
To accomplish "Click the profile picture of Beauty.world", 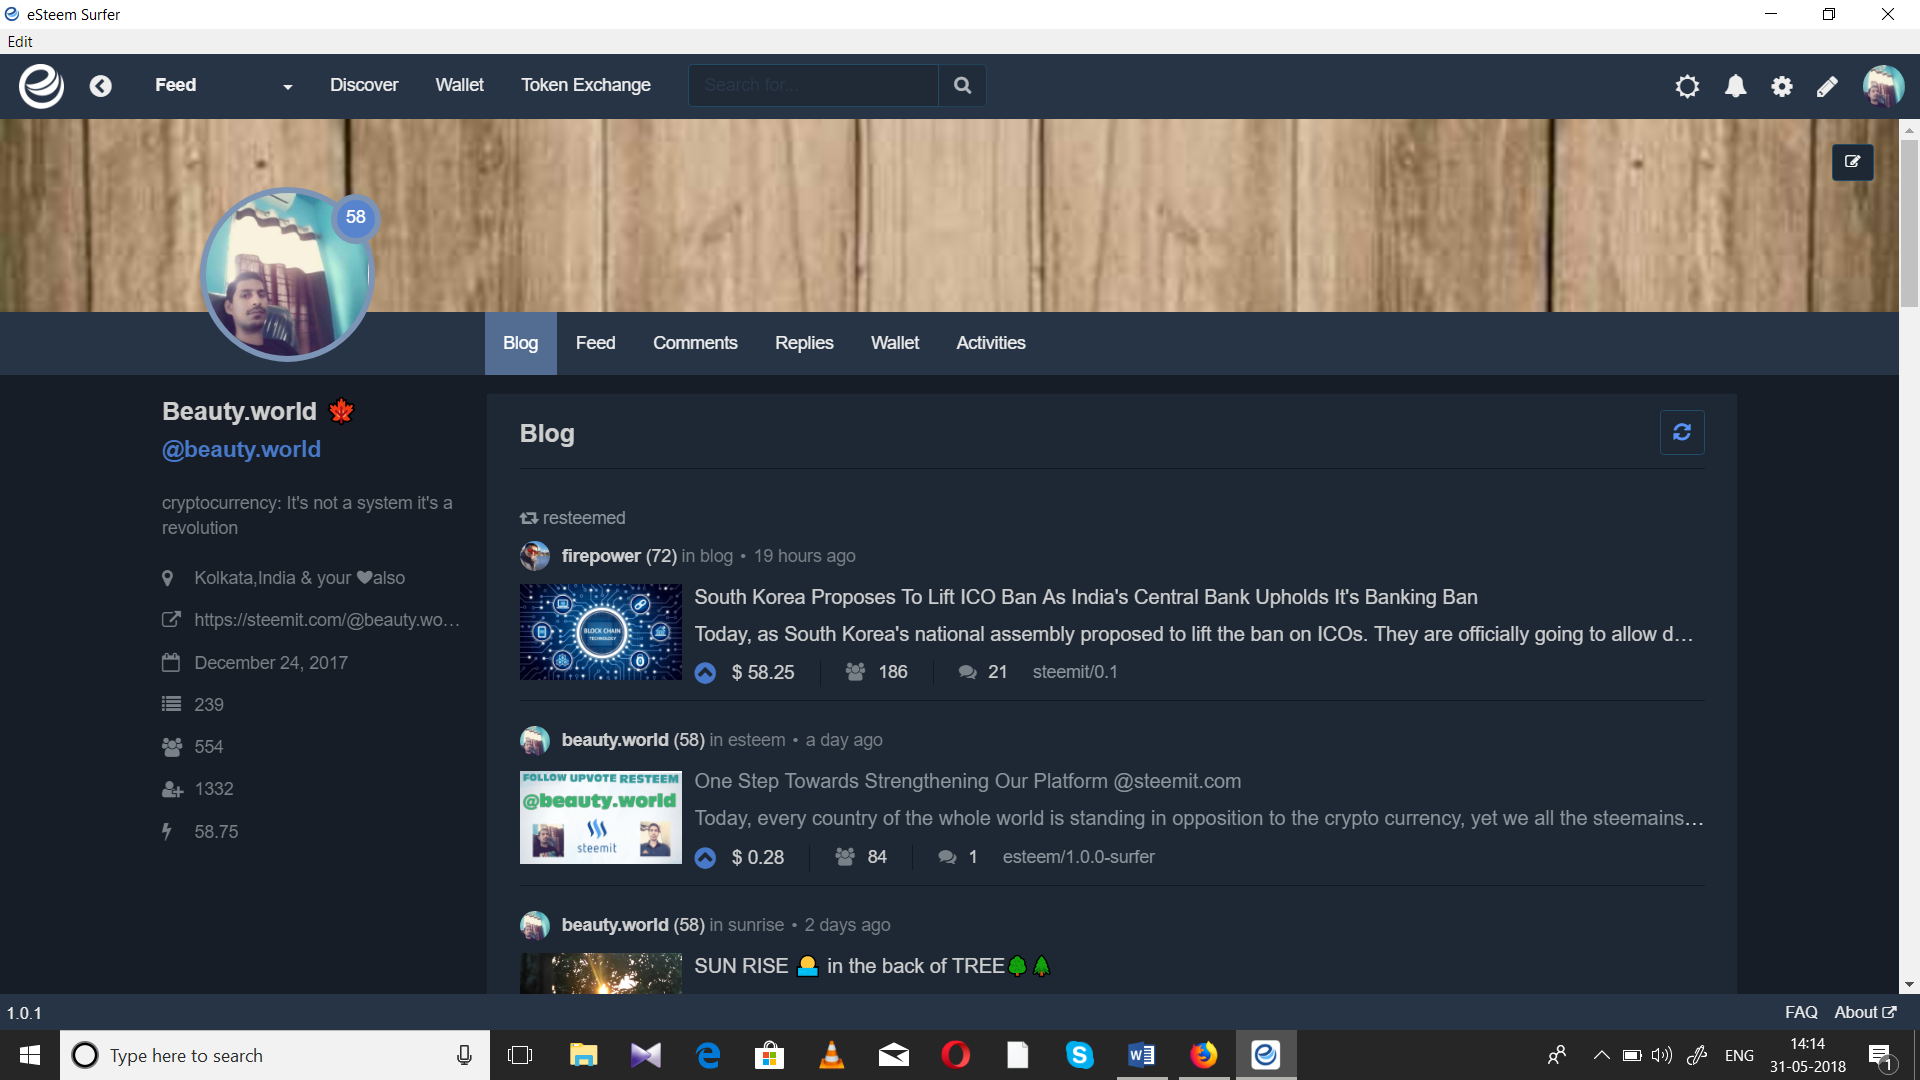I will tap(287, 275).
